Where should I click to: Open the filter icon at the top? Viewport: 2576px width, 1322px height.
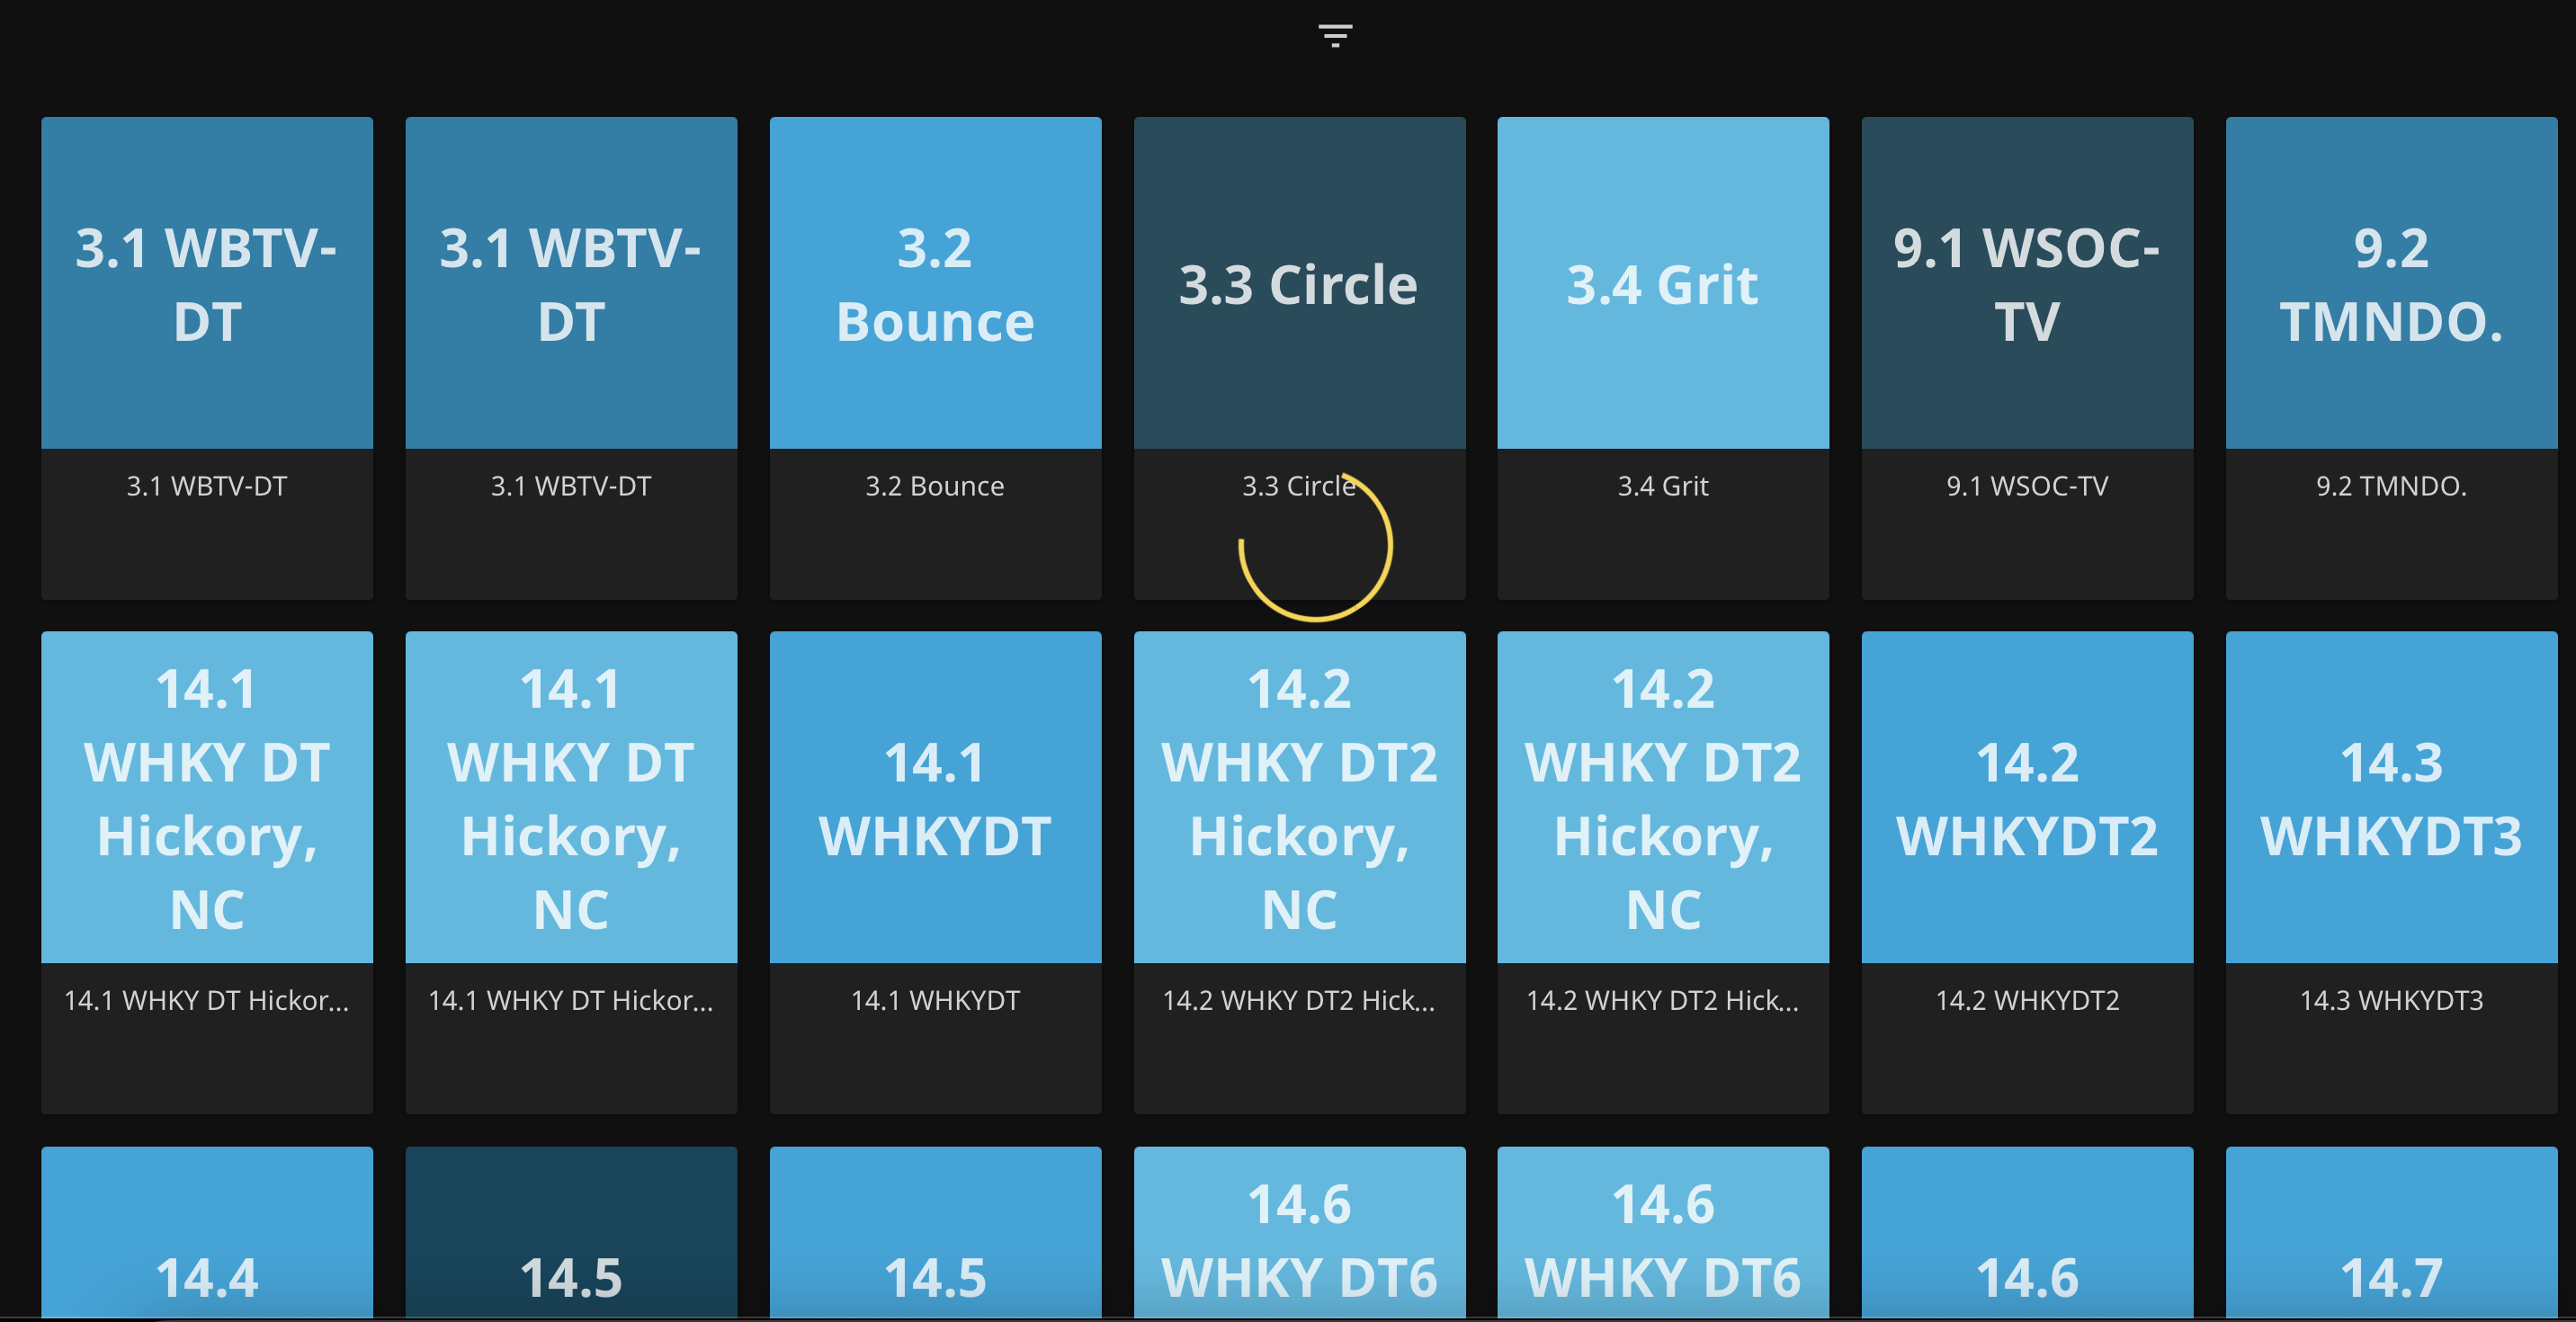point(1335,36)
